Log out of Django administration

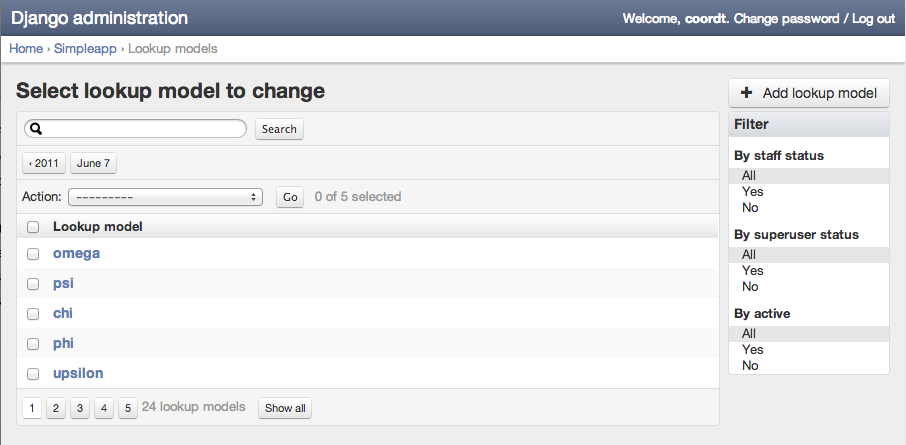click(873, 19)
